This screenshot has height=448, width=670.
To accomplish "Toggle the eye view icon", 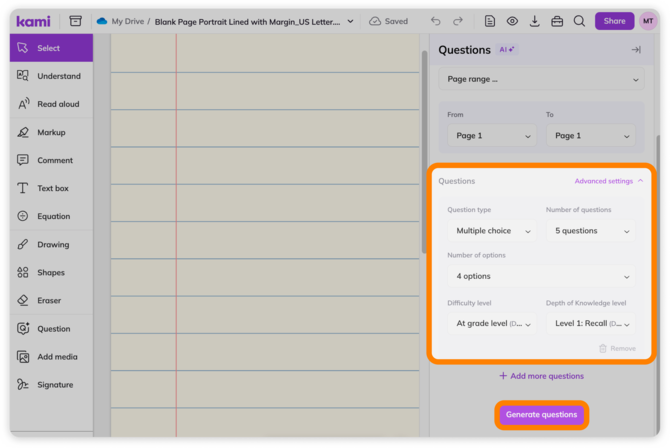I will [512, 21].
